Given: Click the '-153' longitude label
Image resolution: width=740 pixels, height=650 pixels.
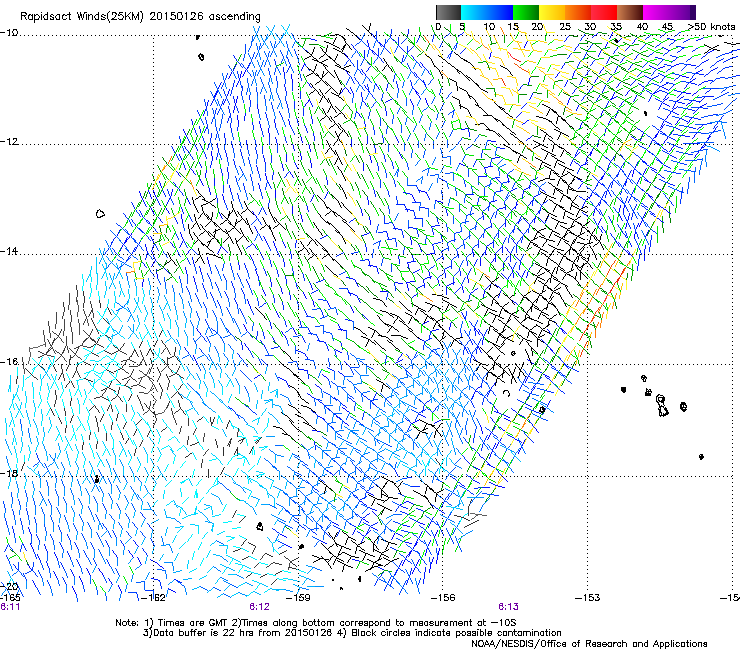Looking at the screenshot, I should [x=588, y=598].
